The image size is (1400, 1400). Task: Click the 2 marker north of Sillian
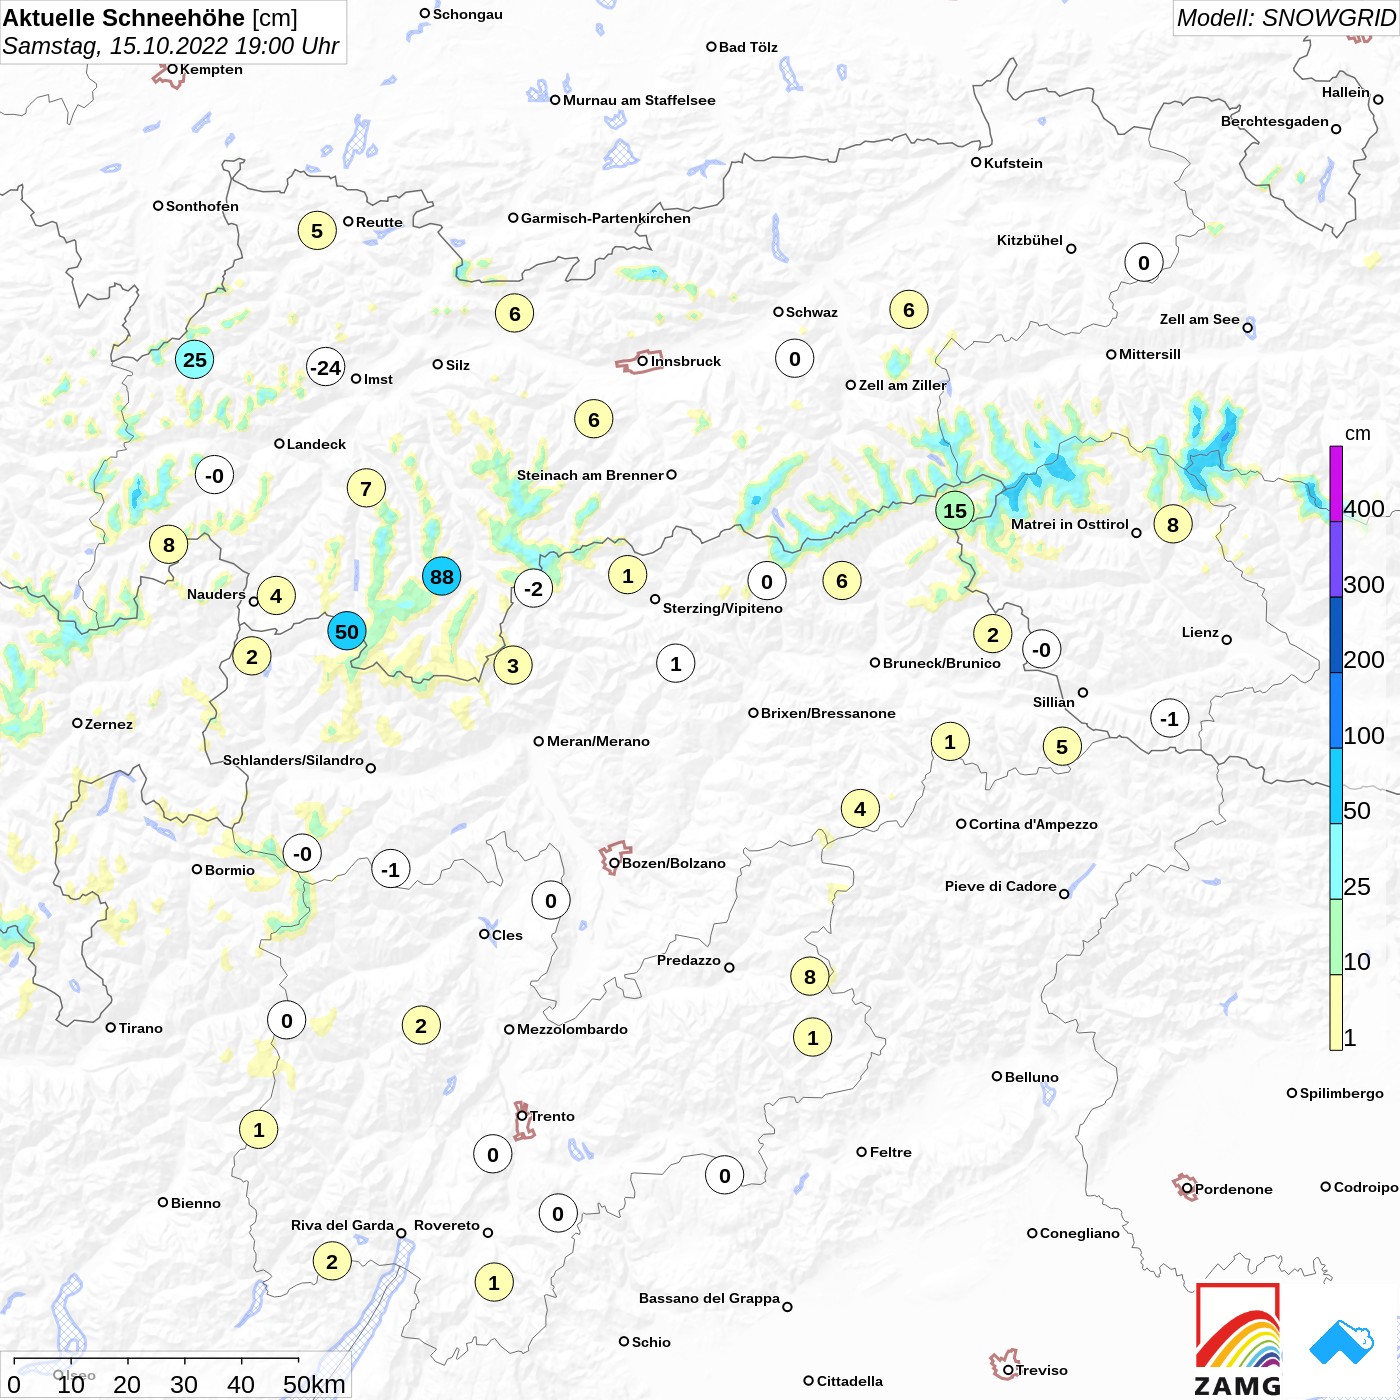993,634
